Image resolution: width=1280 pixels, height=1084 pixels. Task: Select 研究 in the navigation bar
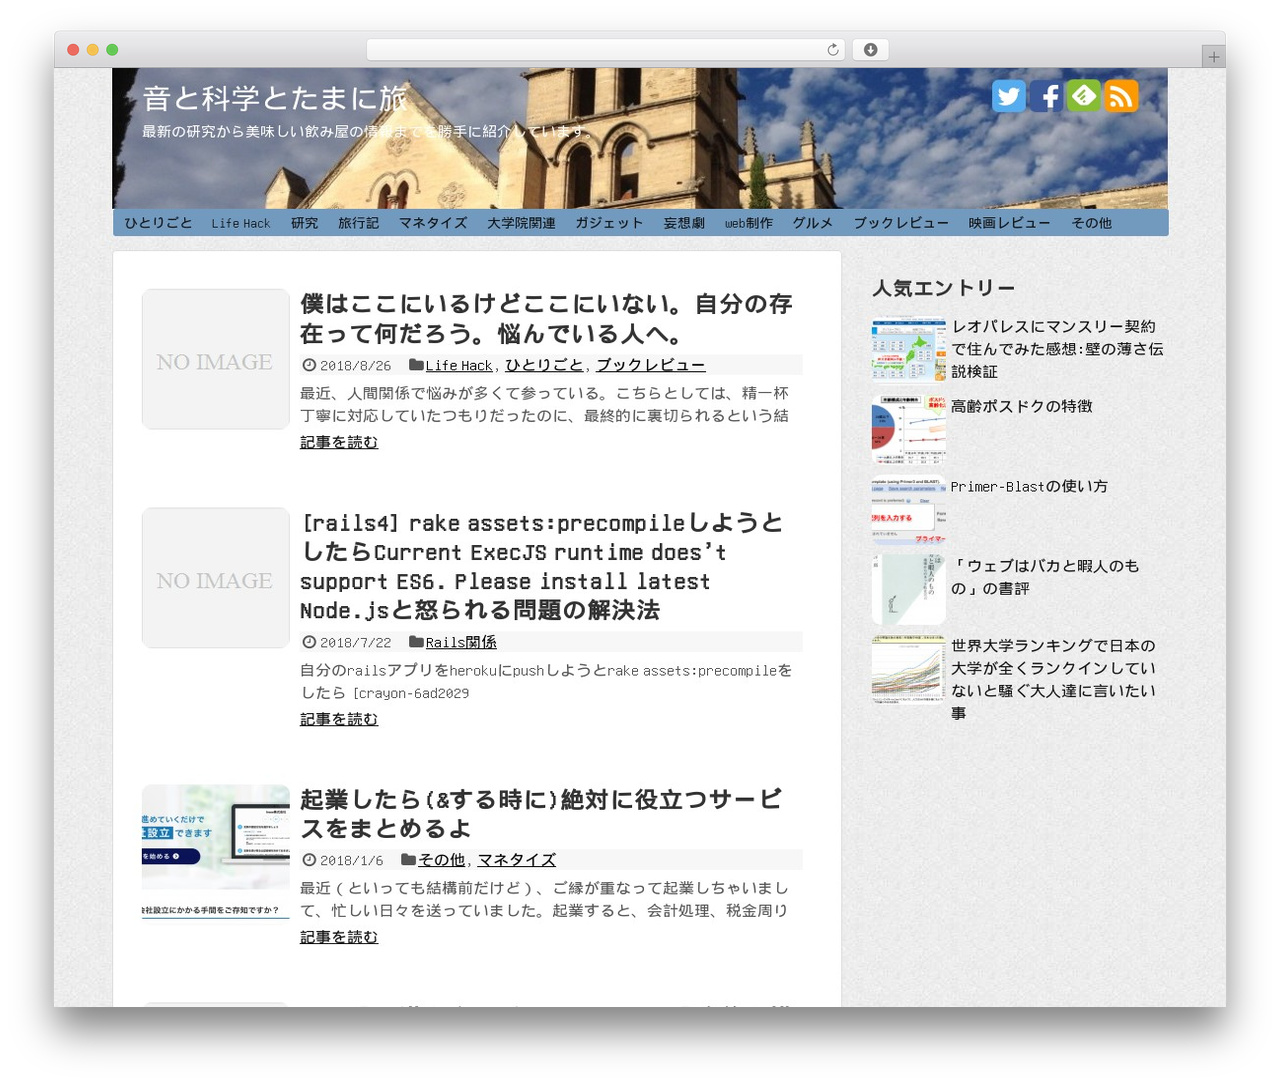point(304,223)
